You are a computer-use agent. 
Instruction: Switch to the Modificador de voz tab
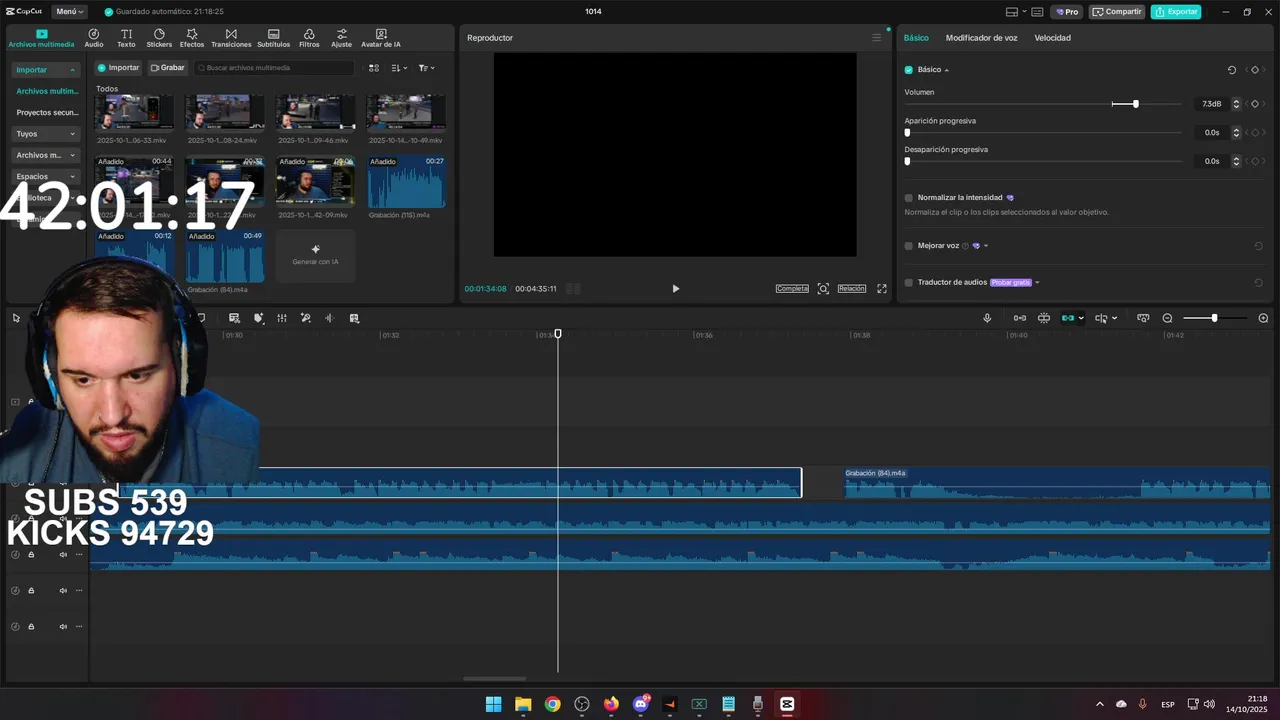(x=981, y=38)
